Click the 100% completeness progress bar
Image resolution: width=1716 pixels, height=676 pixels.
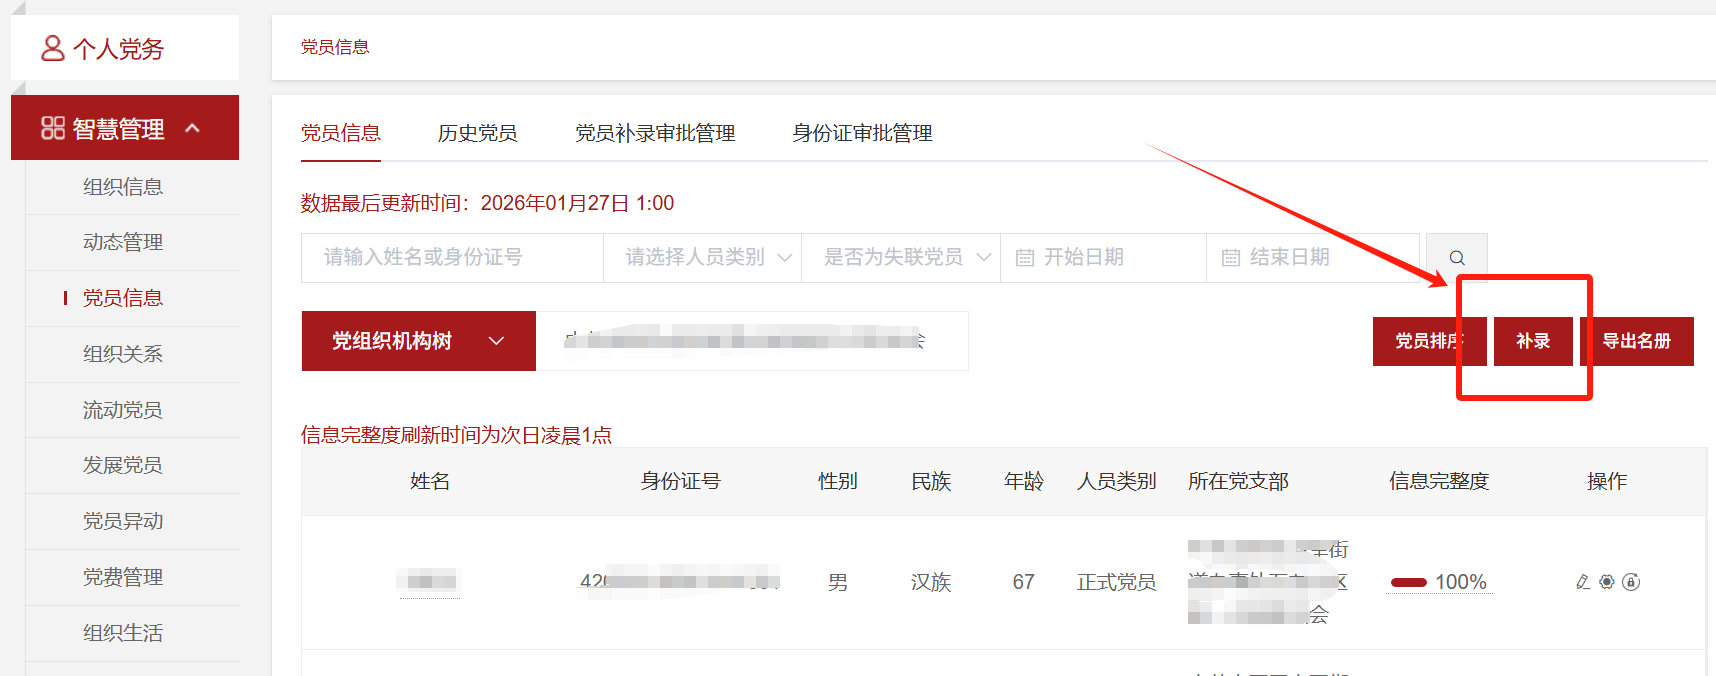(1409, 582)
